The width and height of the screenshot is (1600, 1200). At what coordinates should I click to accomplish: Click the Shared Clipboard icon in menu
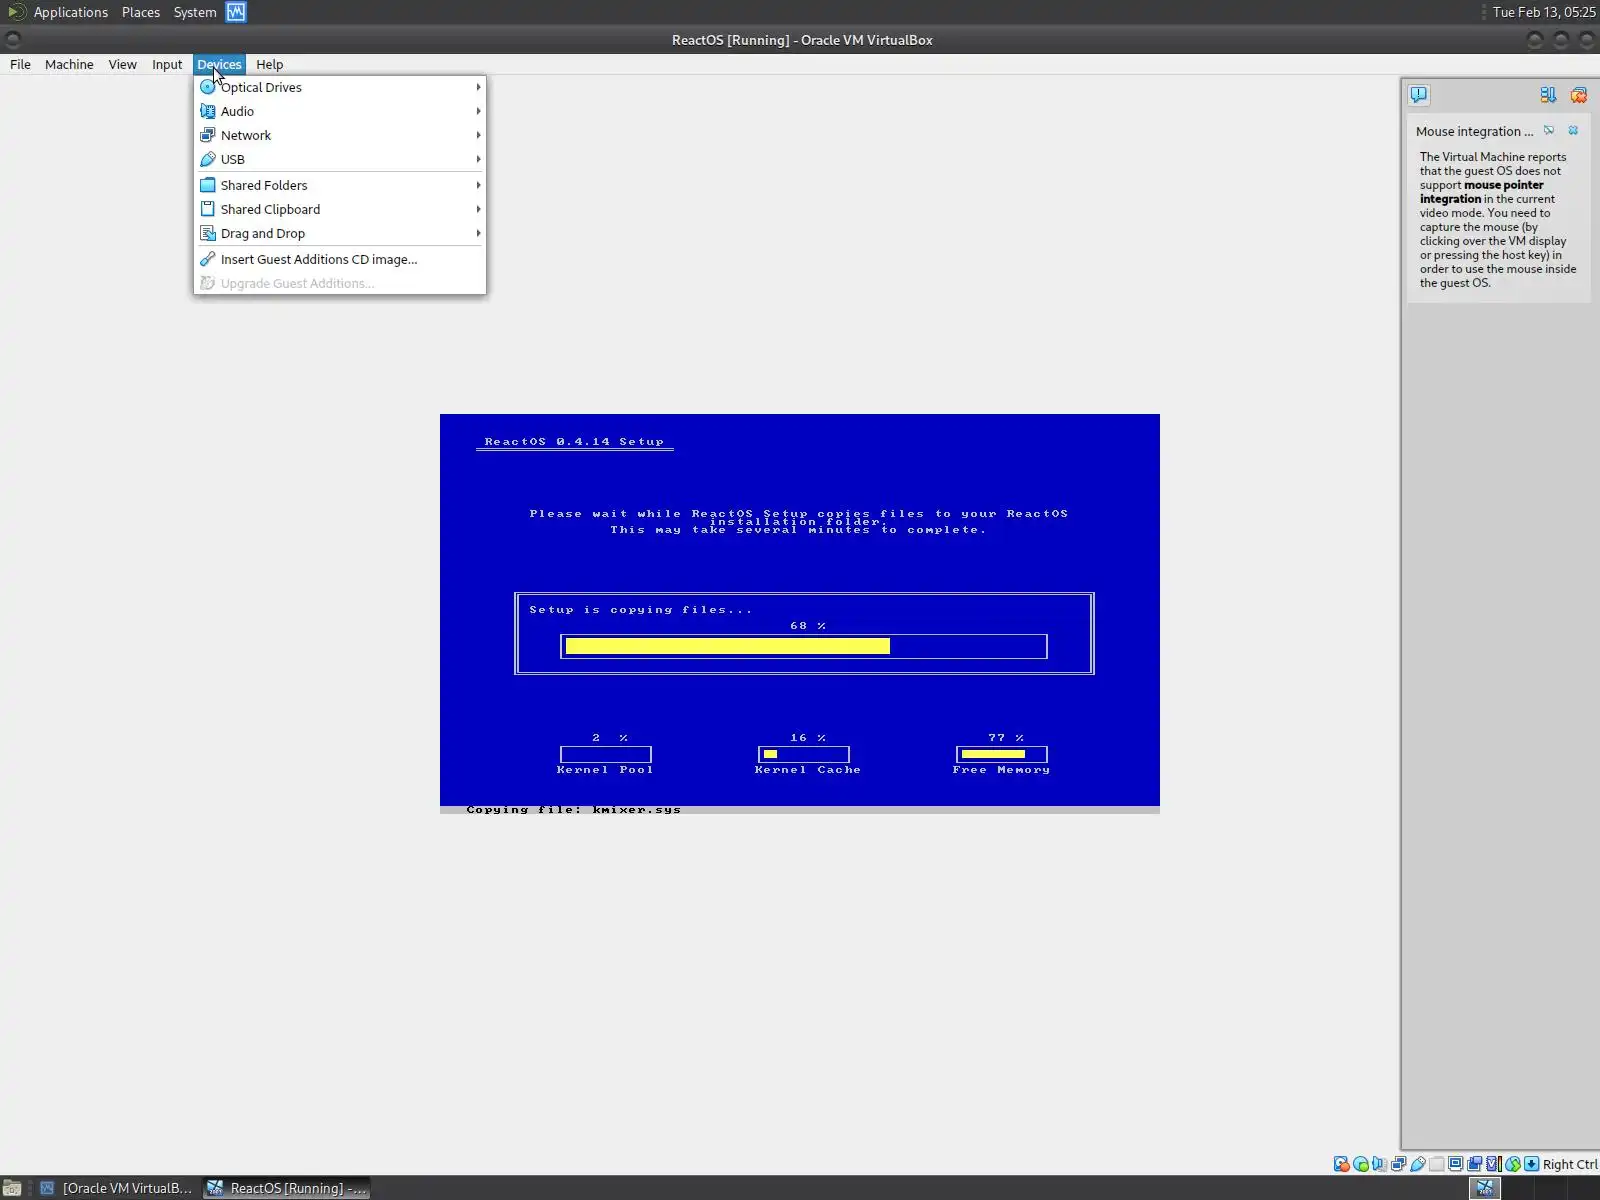208,209
